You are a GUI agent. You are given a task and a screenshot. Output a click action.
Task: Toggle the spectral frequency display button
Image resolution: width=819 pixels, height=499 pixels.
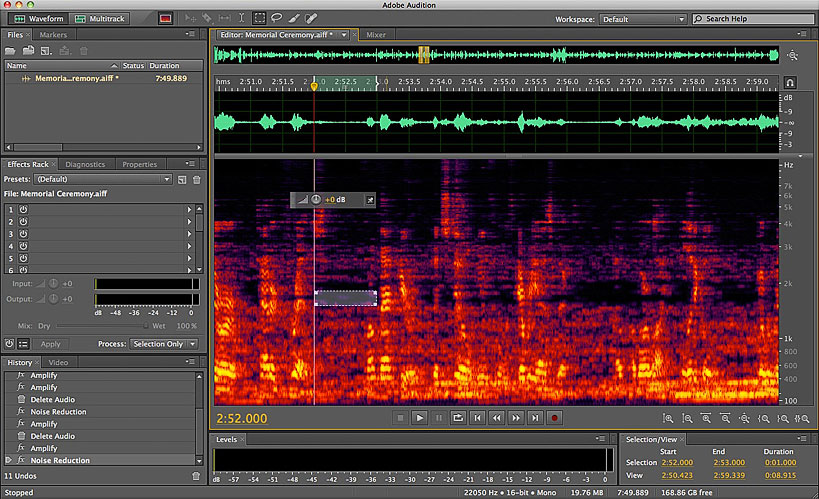point(165,19)
